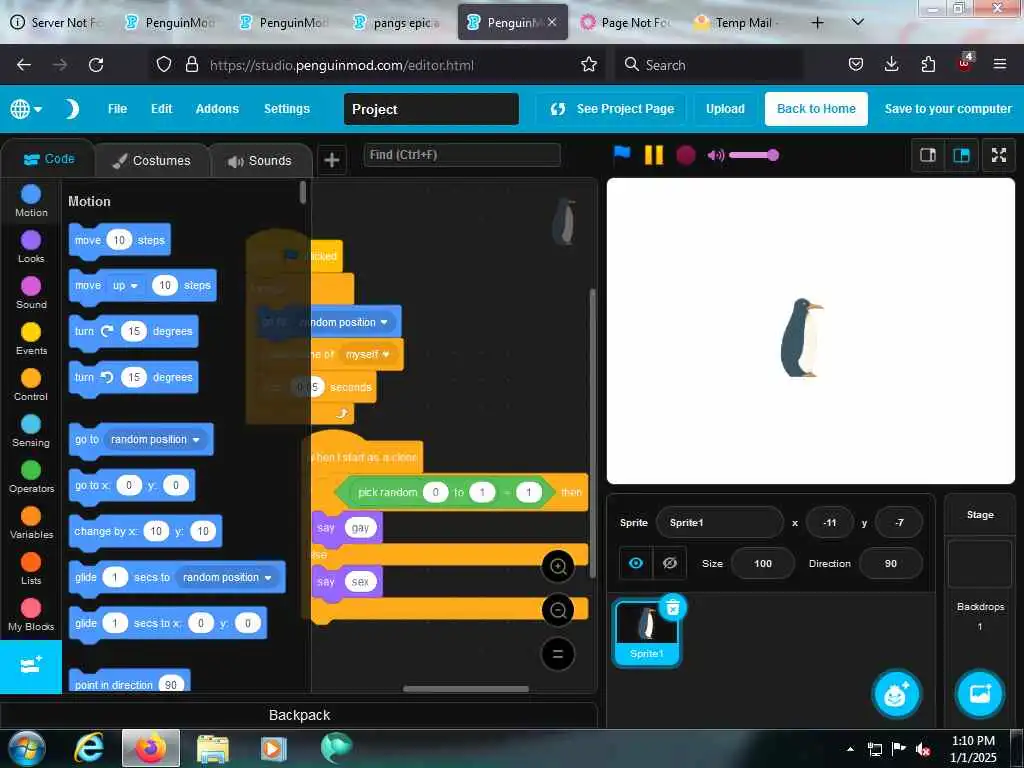Open the add extension button
Screen dimensions: 1024x768
pyautogui.click(x=31, y=666)
